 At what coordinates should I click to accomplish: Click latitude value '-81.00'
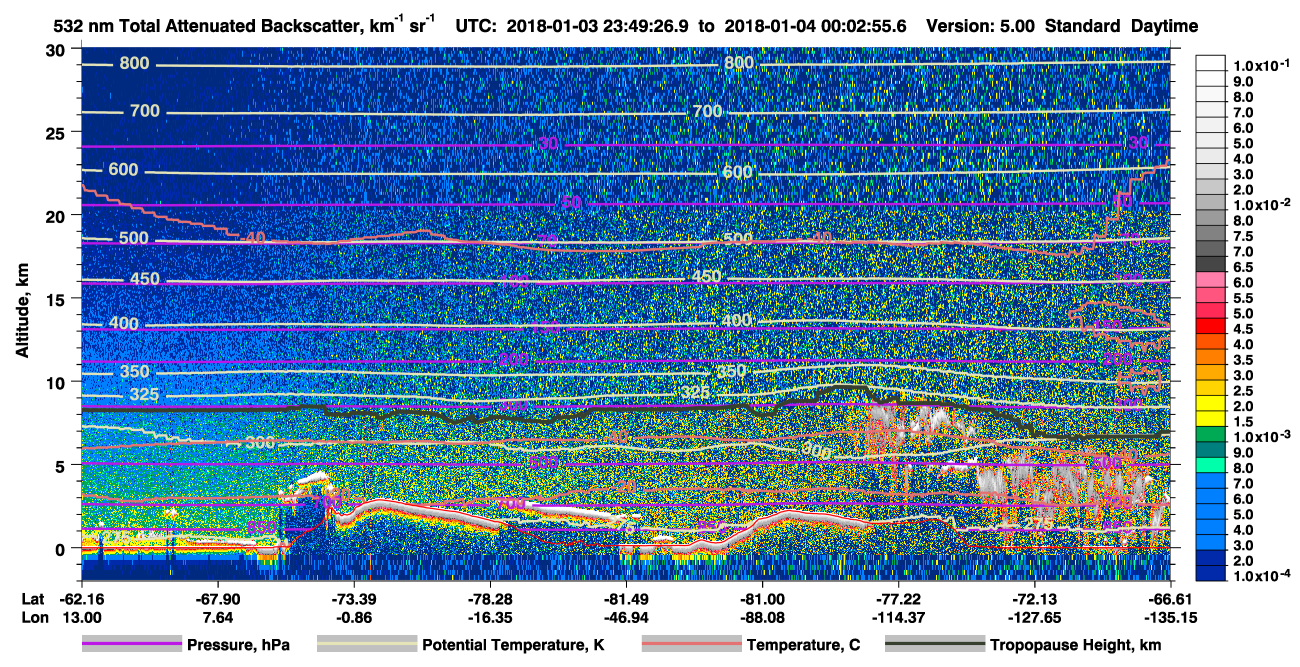[762, 598]
